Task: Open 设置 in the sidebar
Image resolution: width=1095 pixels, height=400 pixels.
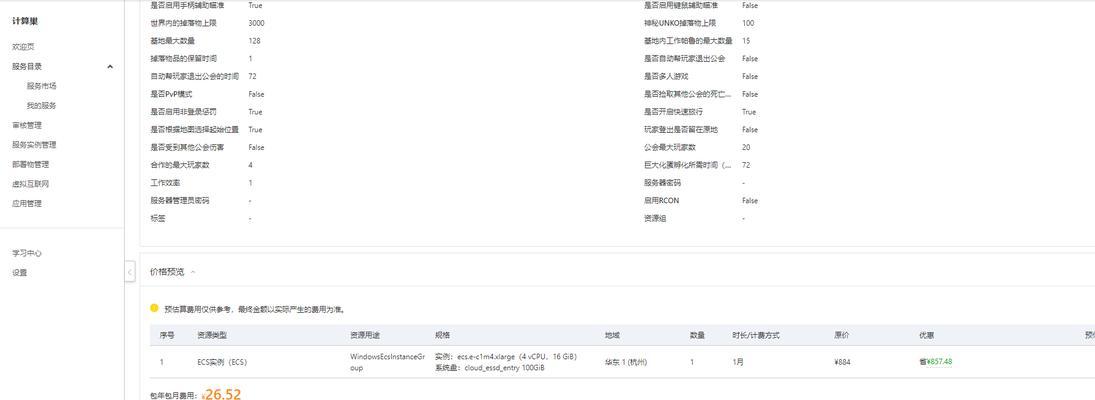Action: point(20,273)
